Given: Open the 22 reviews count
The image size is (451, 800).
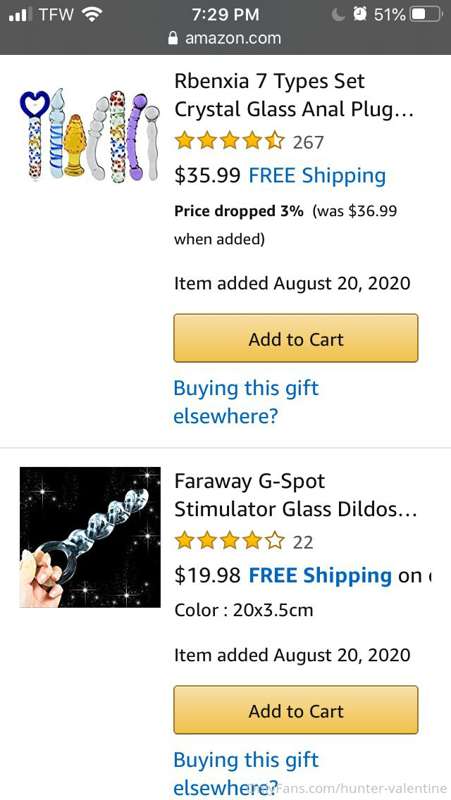Looking at the screenshot, I should (303, 542).
